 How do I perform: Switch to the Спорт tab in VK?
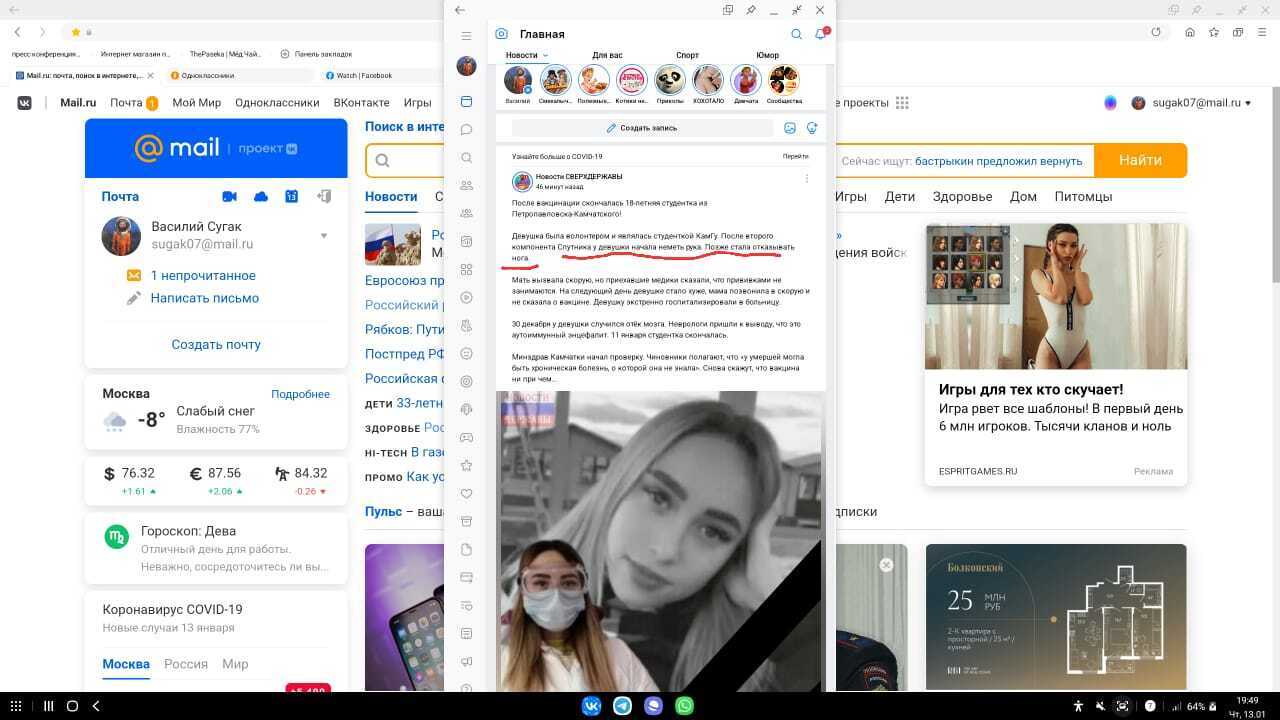(x=687, y=55)
